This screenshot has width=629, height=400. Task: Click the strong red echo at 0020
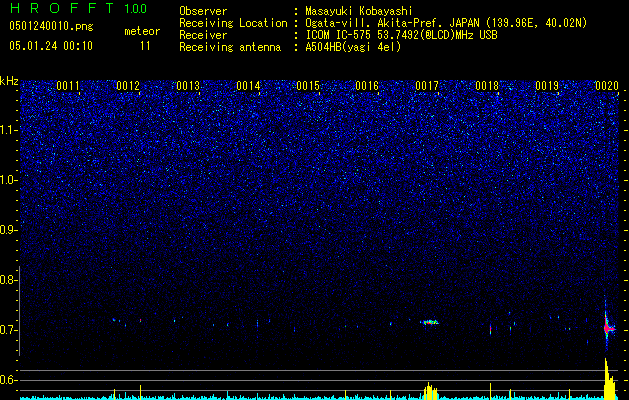click(x=607, y=328)
